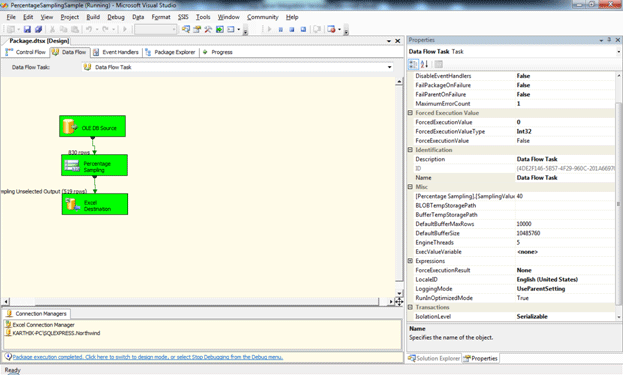Click the EngineThreads property value 5
Viewport: 623px width, 375px height.
coord(565,242)
